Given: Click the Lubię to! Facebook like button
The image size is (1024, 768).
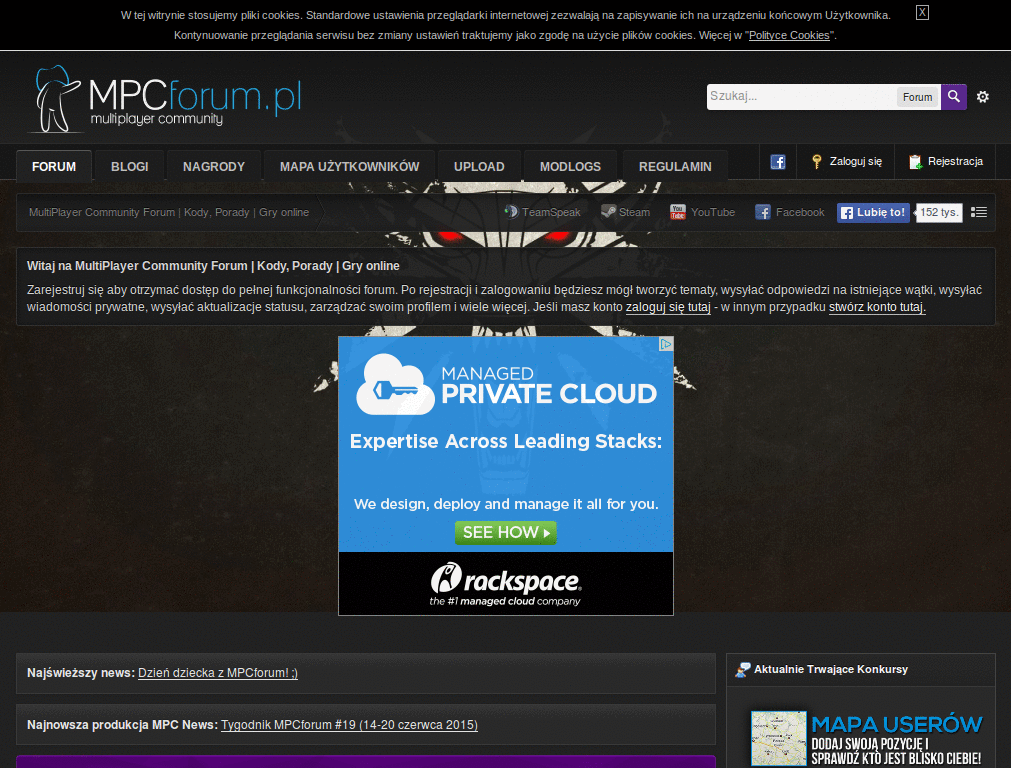Looking at the screenshot, I should point(873,212).
